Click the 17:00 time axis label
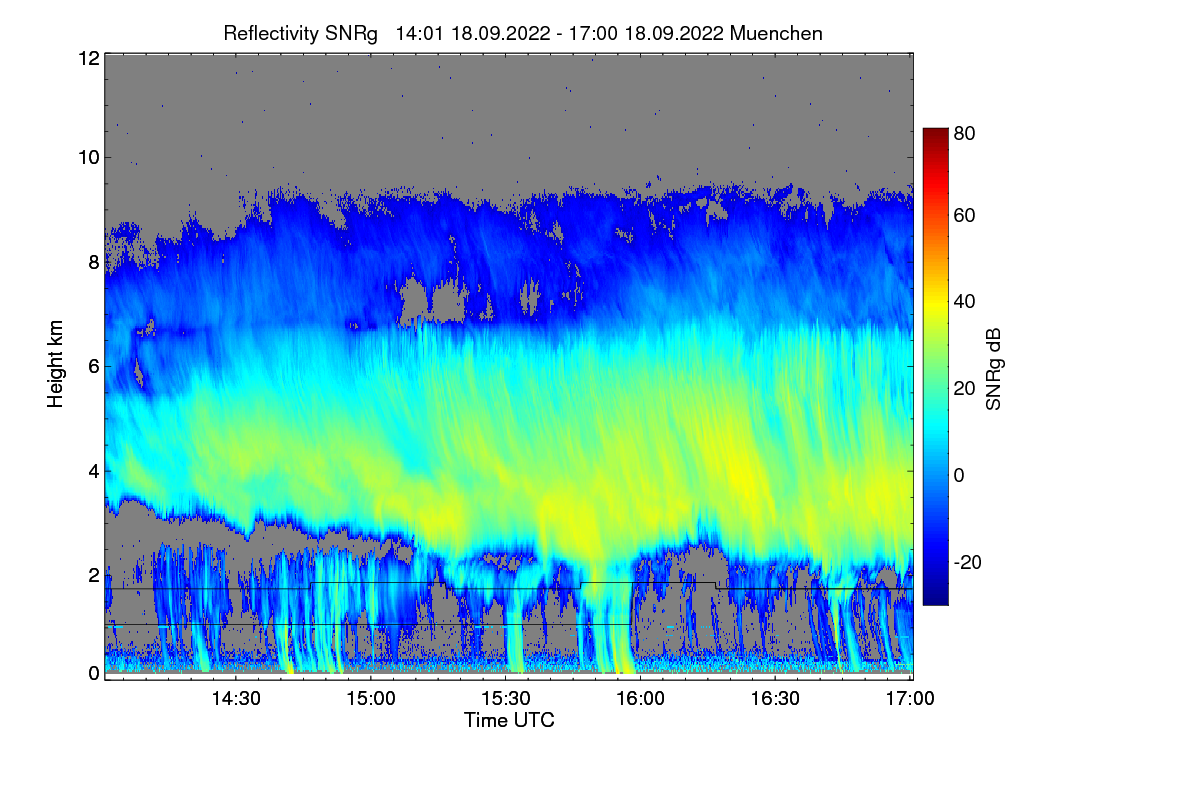This screenshot has width=1200, height=800. click(x=911, y=698)
